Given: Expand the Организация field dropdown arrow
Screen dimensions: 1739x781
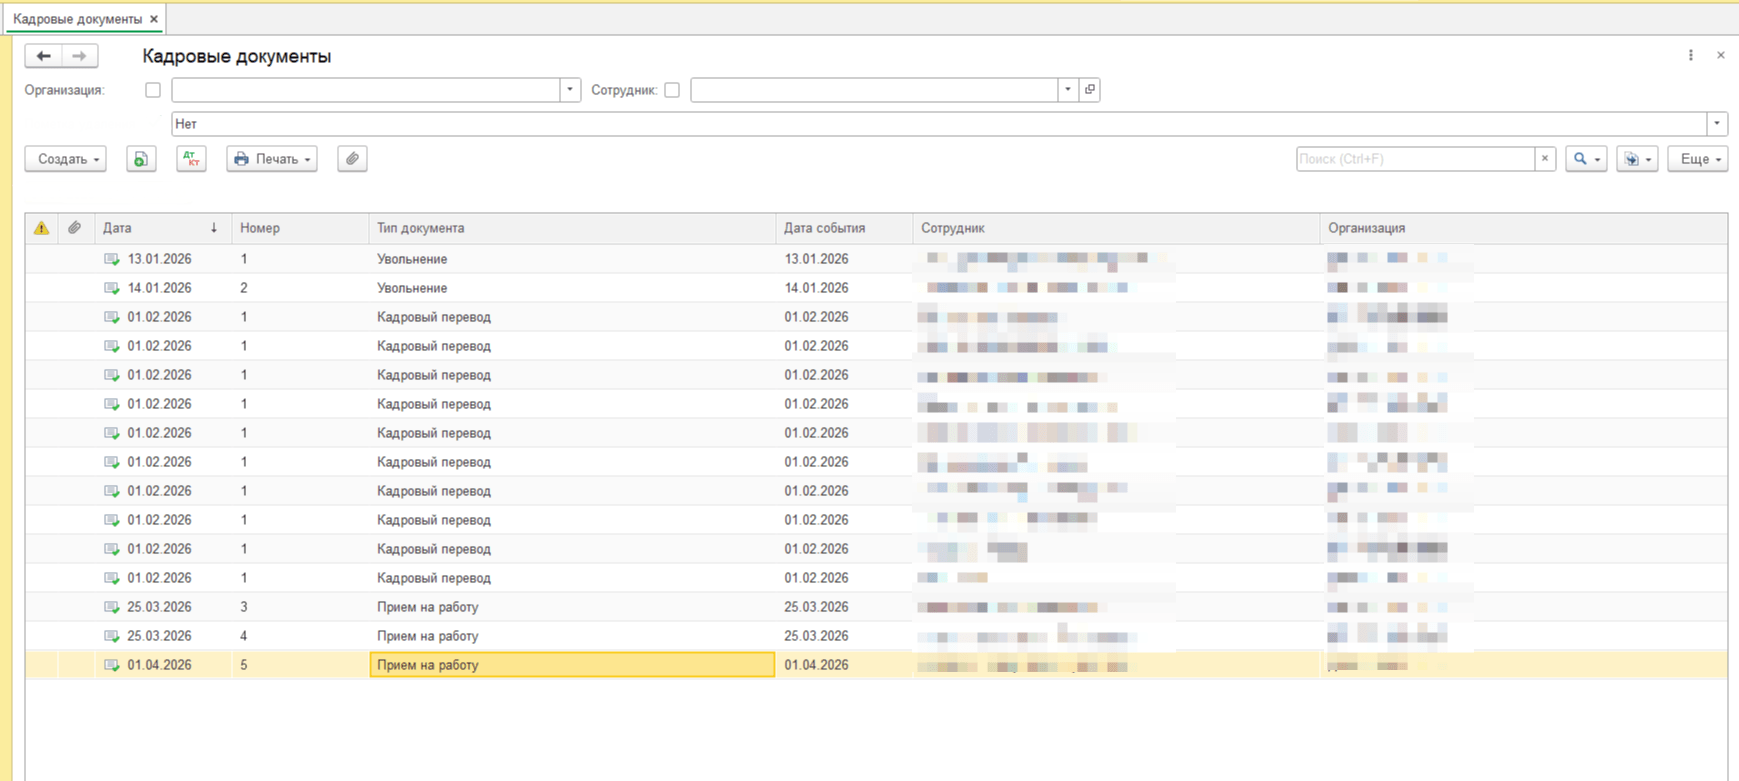Looking at the screenshot, I should pyautogui.click(x=570, y=90).
